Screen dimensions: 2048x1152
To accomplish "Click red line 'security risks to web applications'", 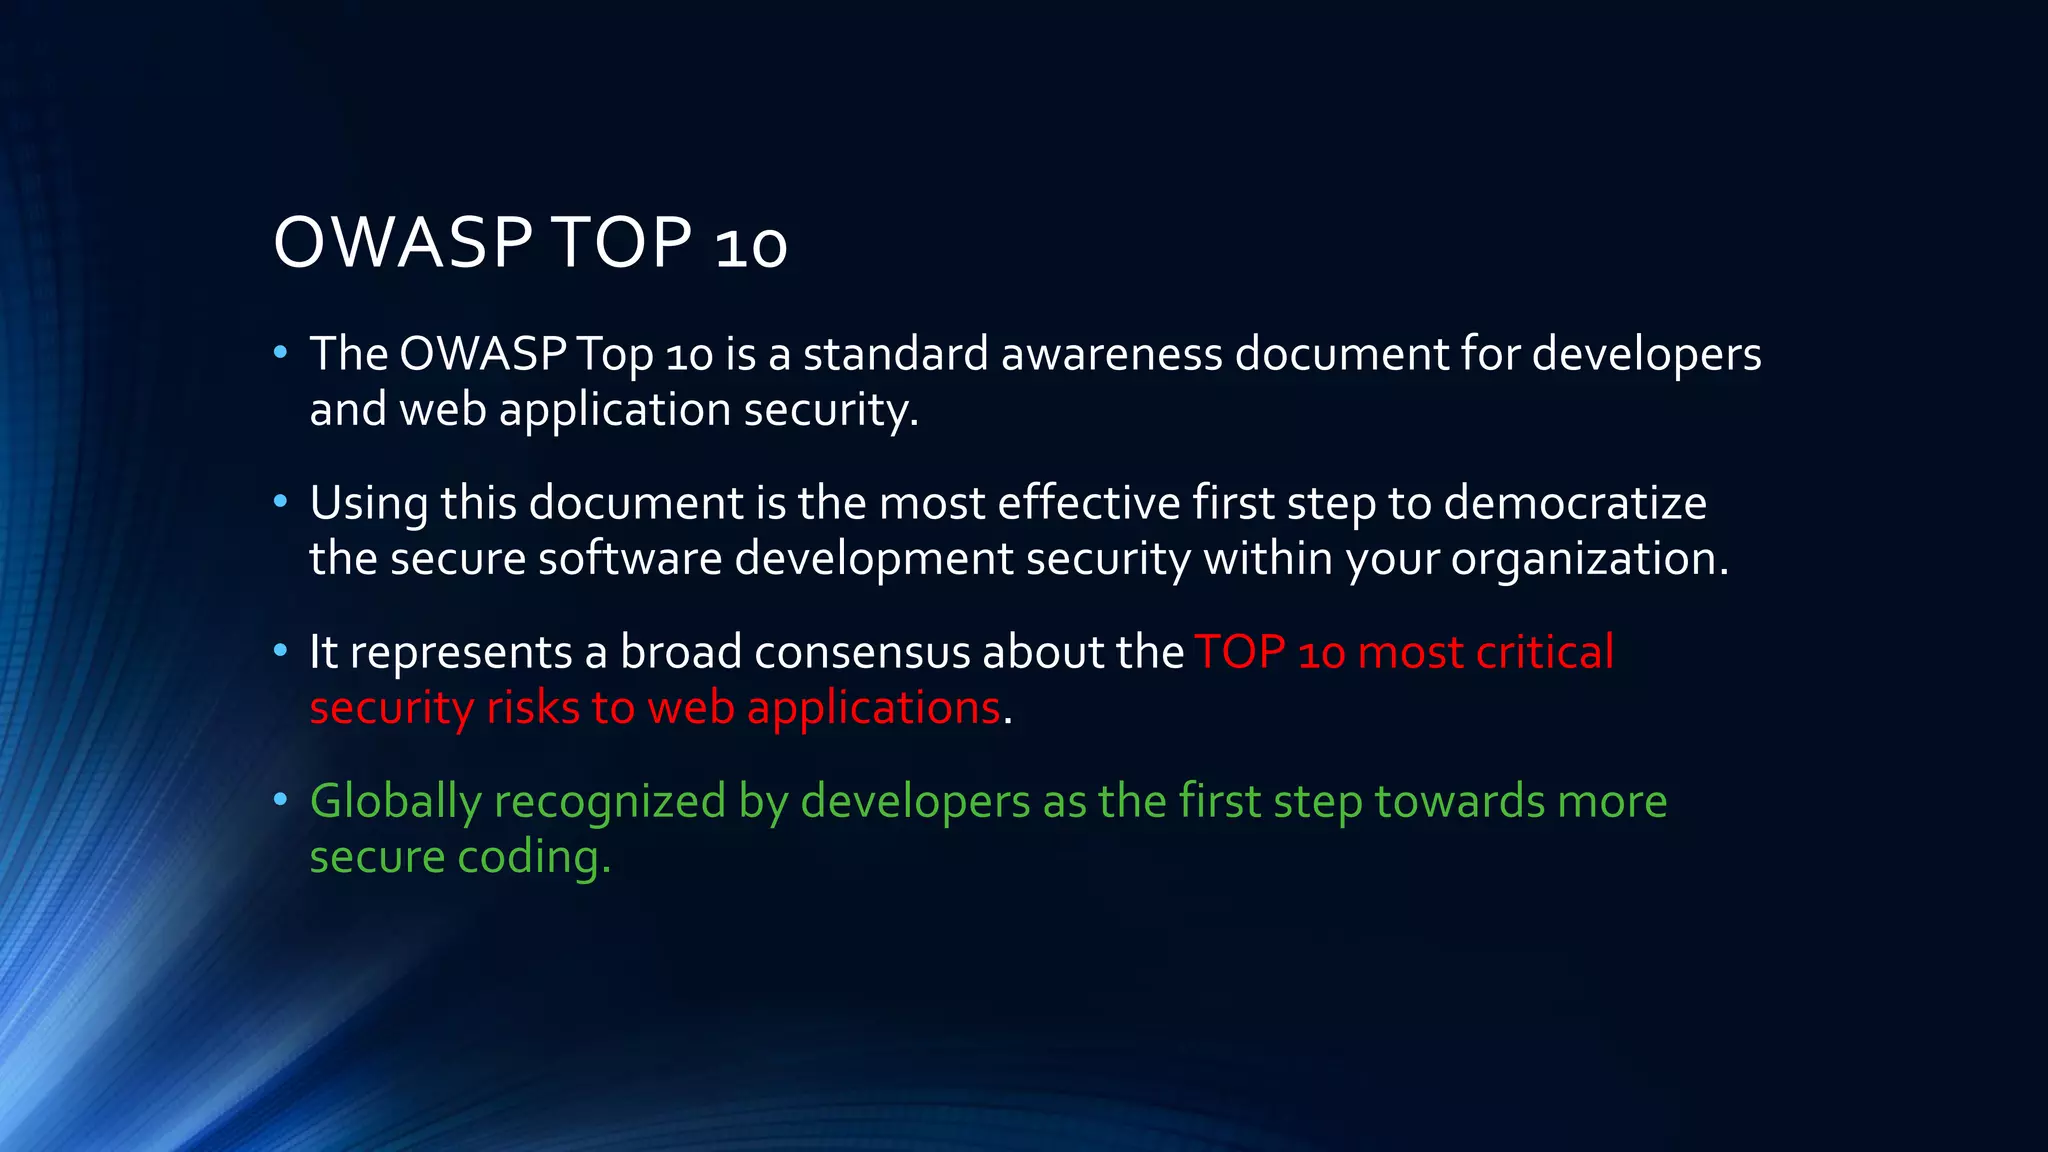I will (x=655, y=708).
